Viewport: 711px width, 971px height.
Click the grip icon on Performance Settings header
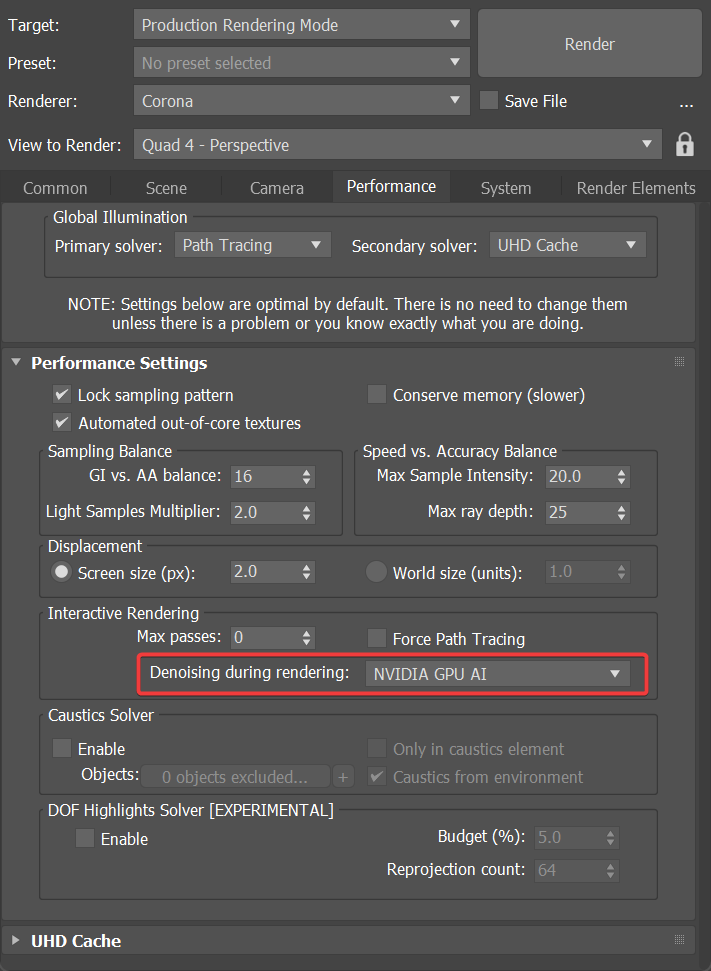click(x=680, y=362)
